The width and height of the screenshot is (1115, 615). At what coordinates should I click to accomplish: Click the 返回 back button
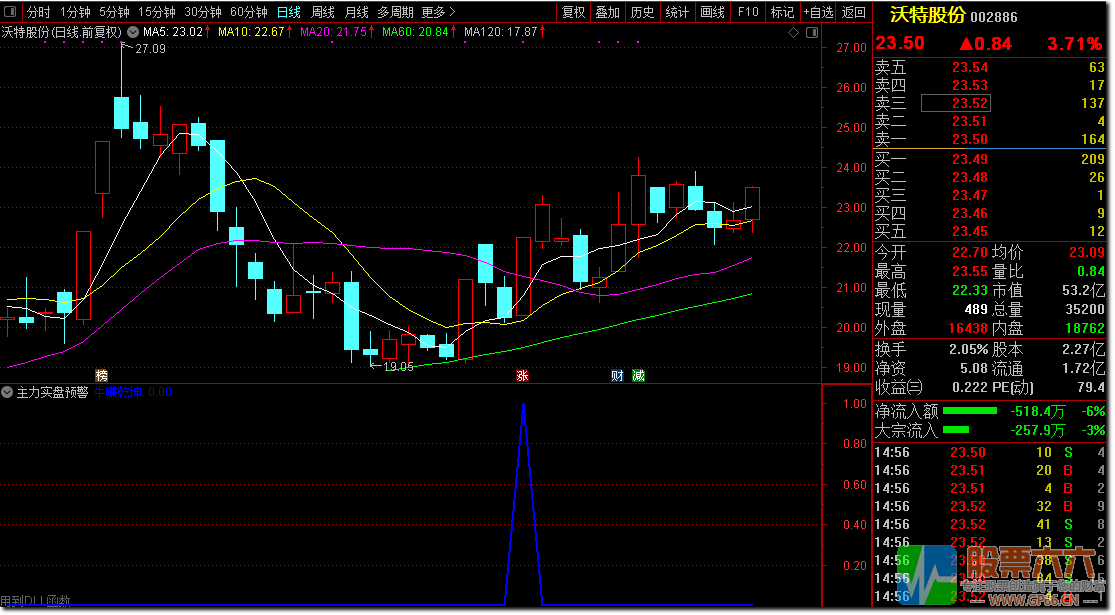point(853,12)
